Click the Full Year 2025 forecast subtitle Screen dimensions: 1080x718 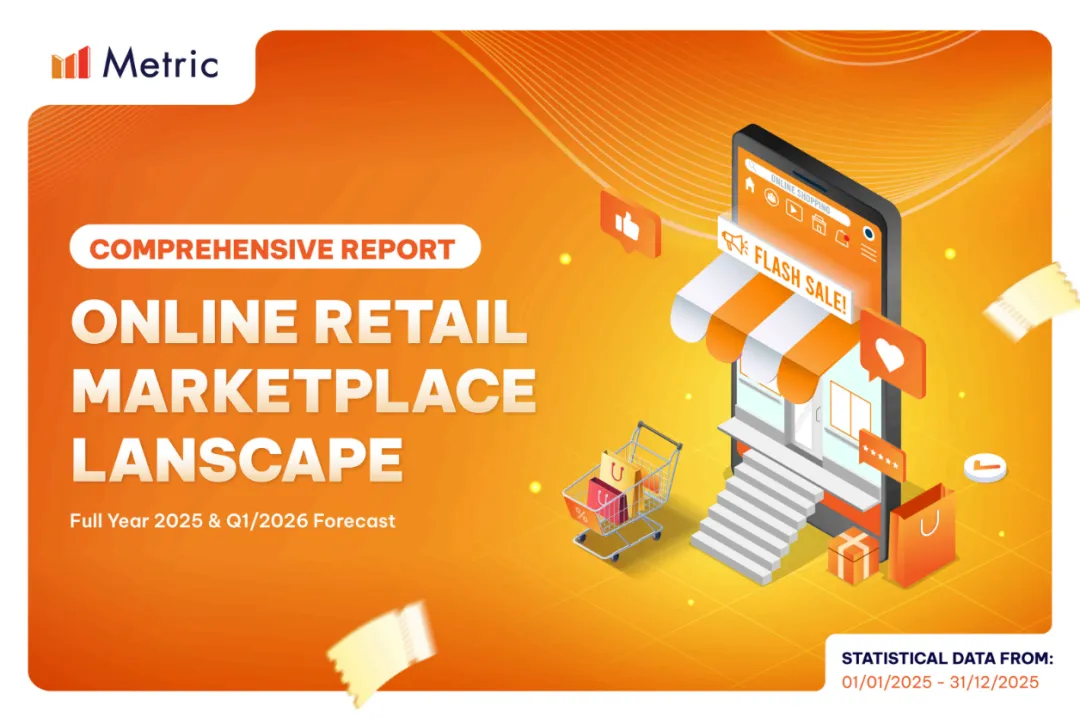(x=233, y=520)
